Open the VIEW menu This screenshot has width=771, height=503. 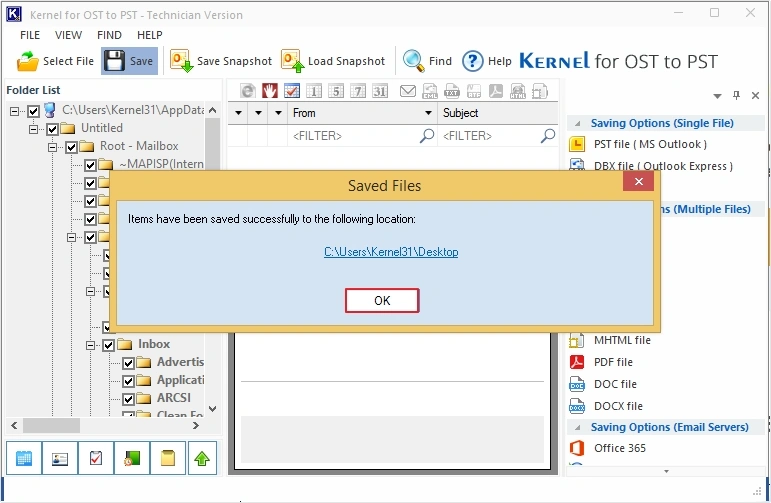68,35
